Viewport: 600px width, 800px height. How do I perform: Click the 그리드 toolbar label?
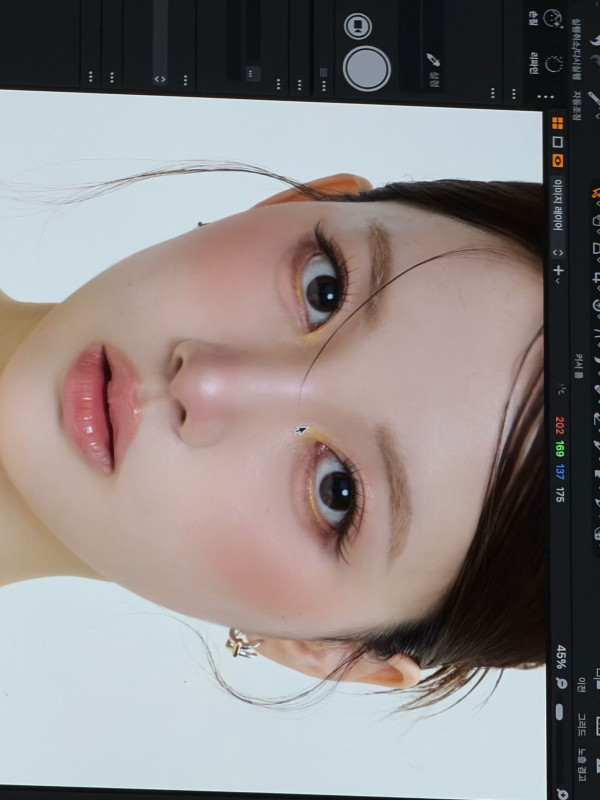582,725
